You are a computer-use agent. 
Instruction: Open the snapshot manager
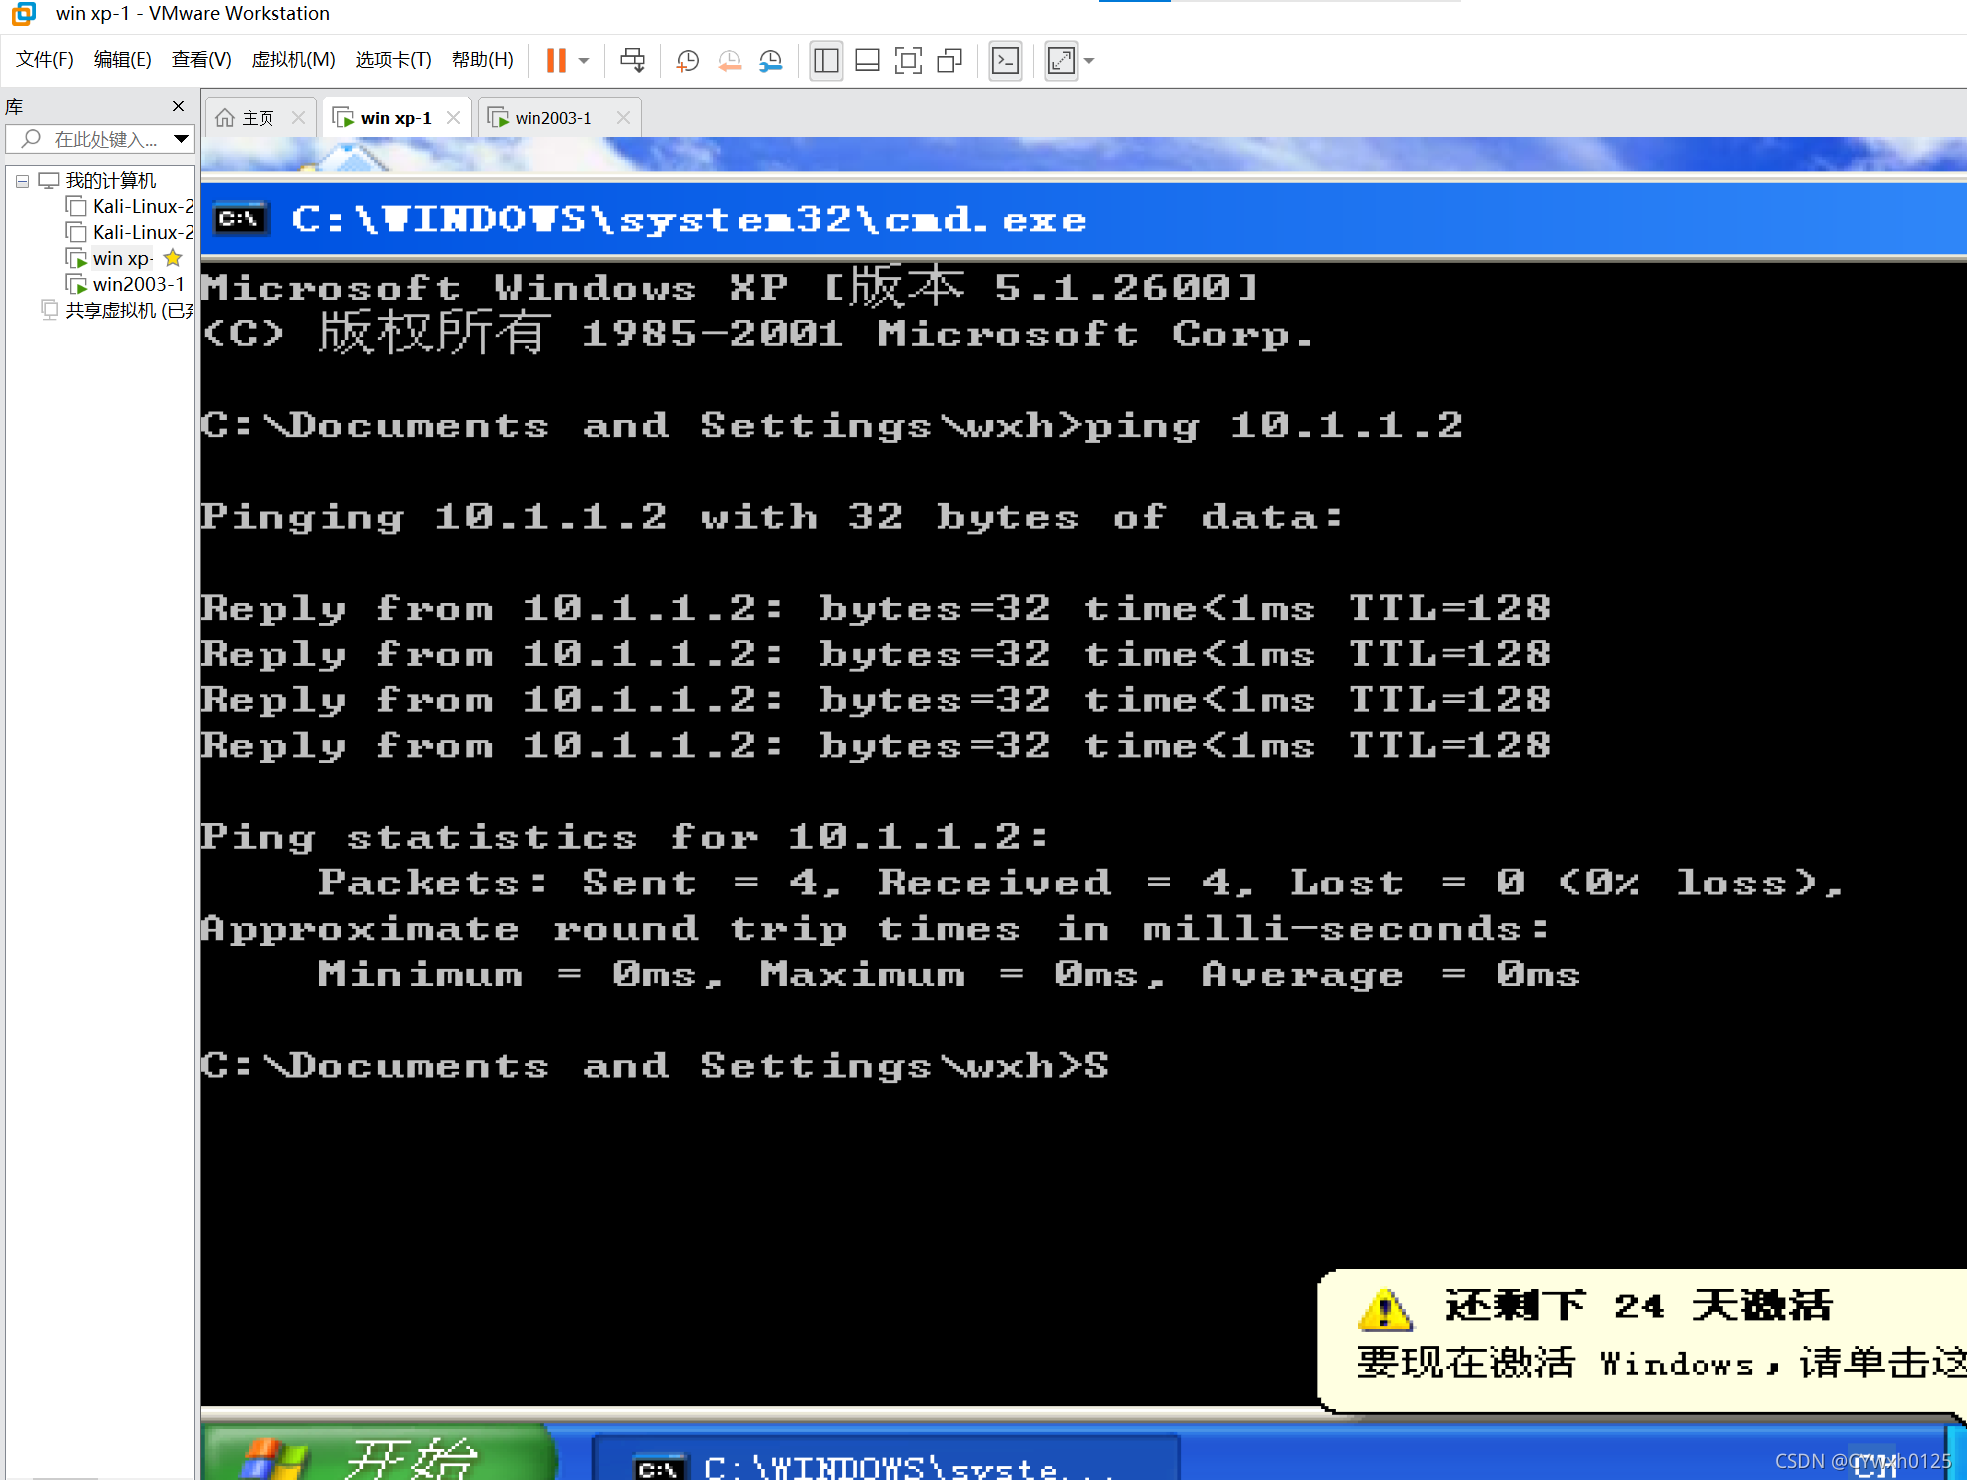coord(770,61)
